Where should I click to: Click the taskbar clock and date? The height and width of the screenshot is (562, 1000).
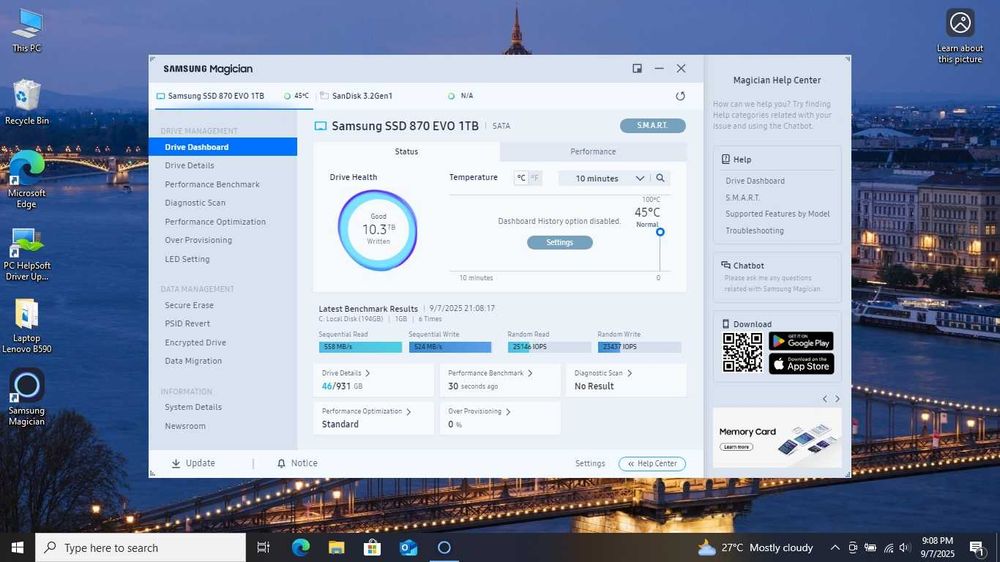(937, 547)
